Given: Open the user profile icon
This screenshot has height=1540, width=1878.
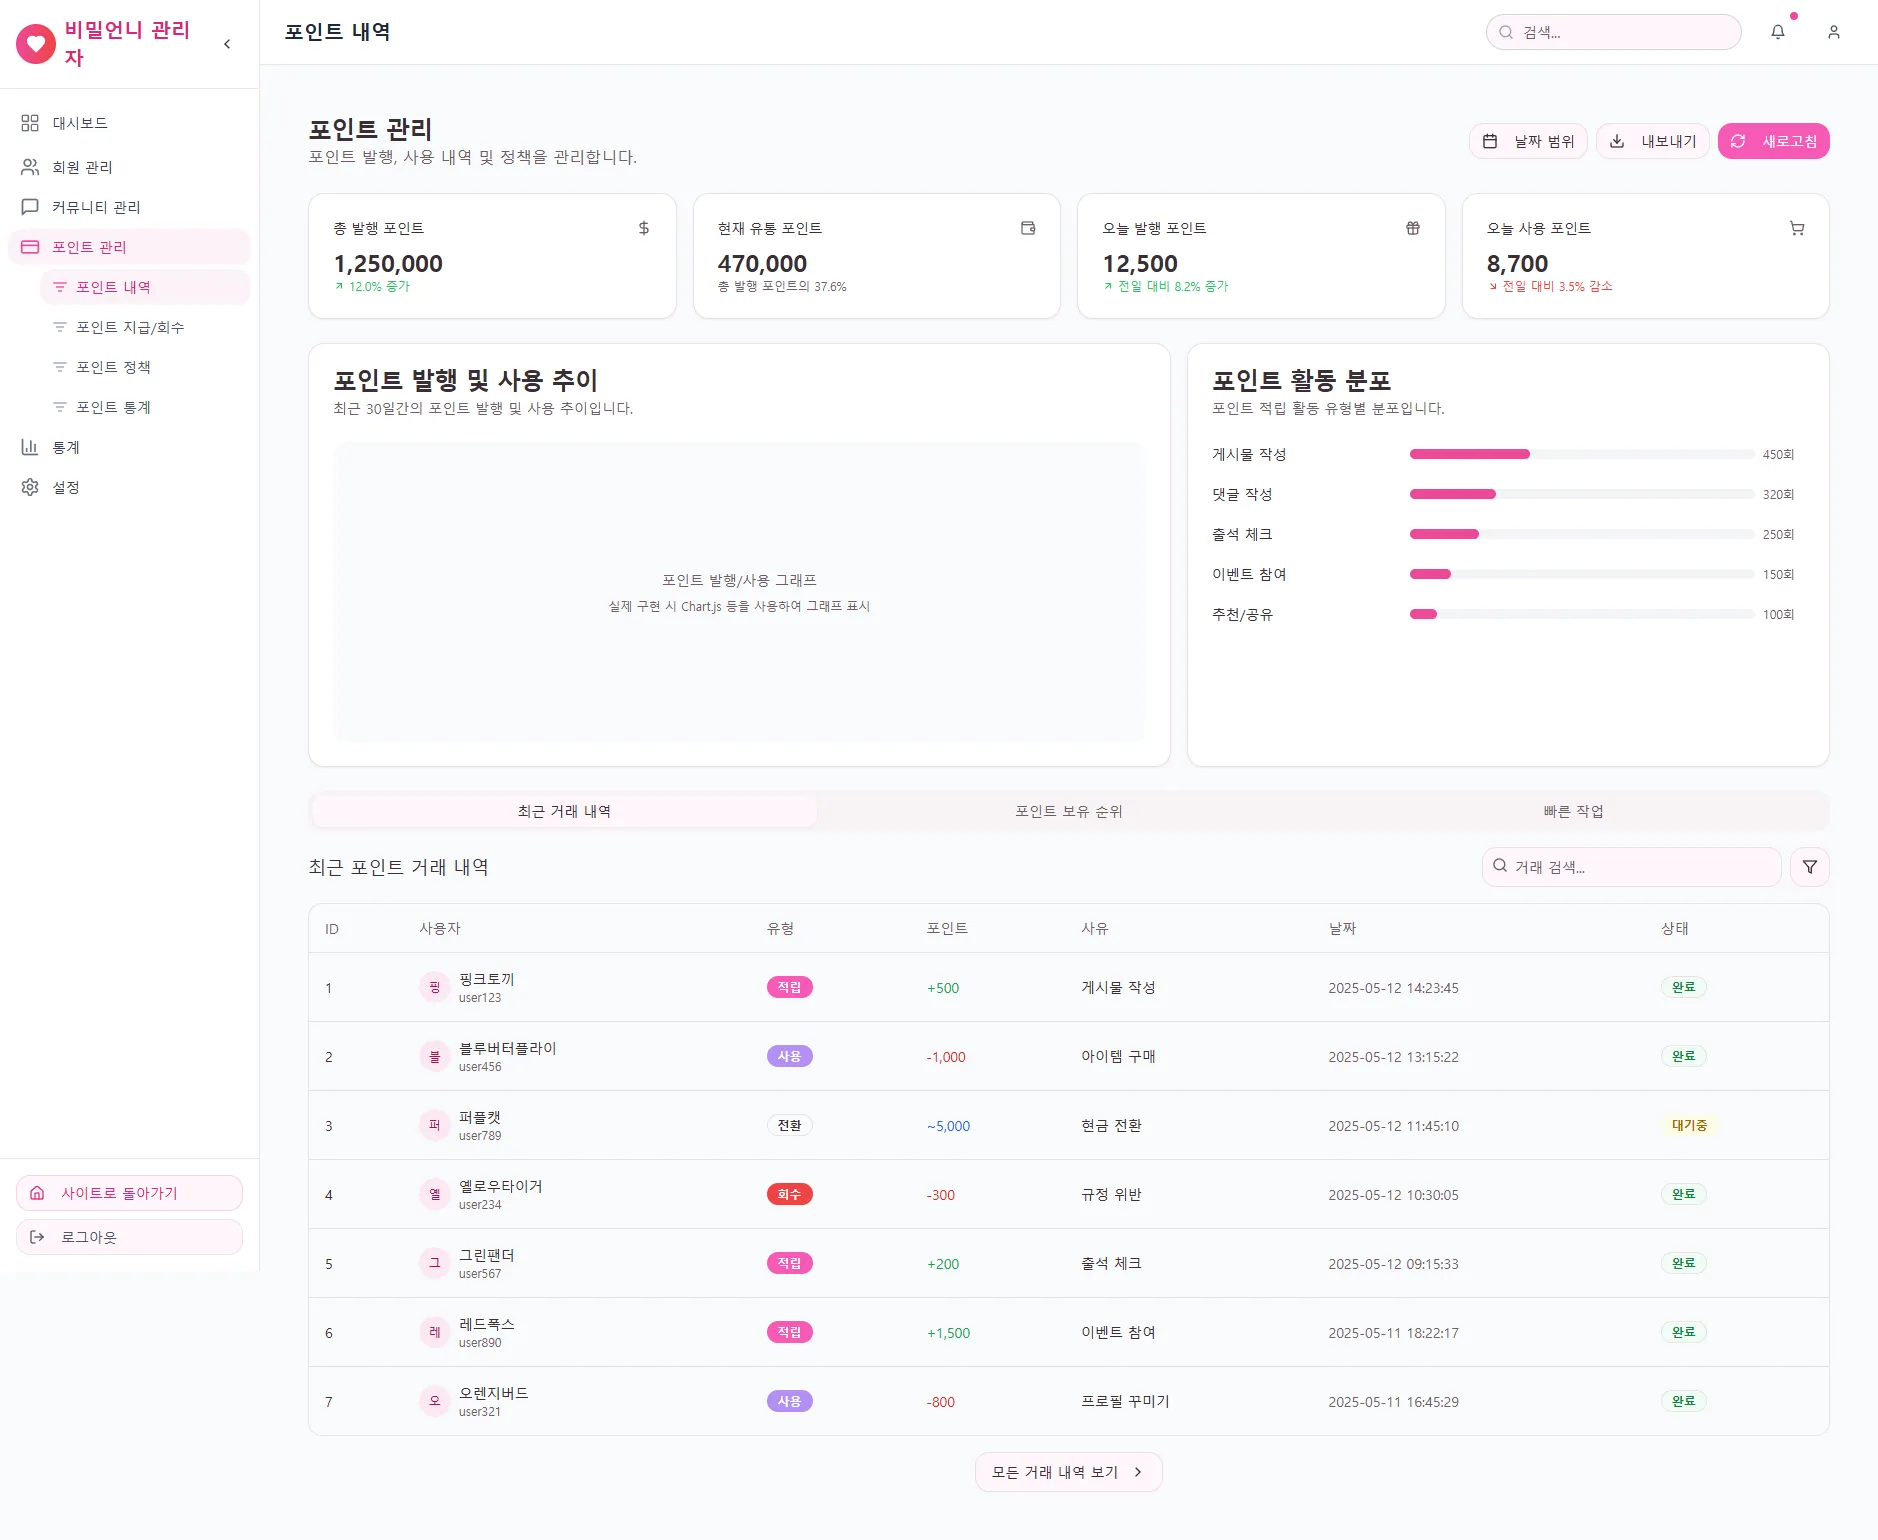Looking at the screenshot, I should tap(1834, 32).
